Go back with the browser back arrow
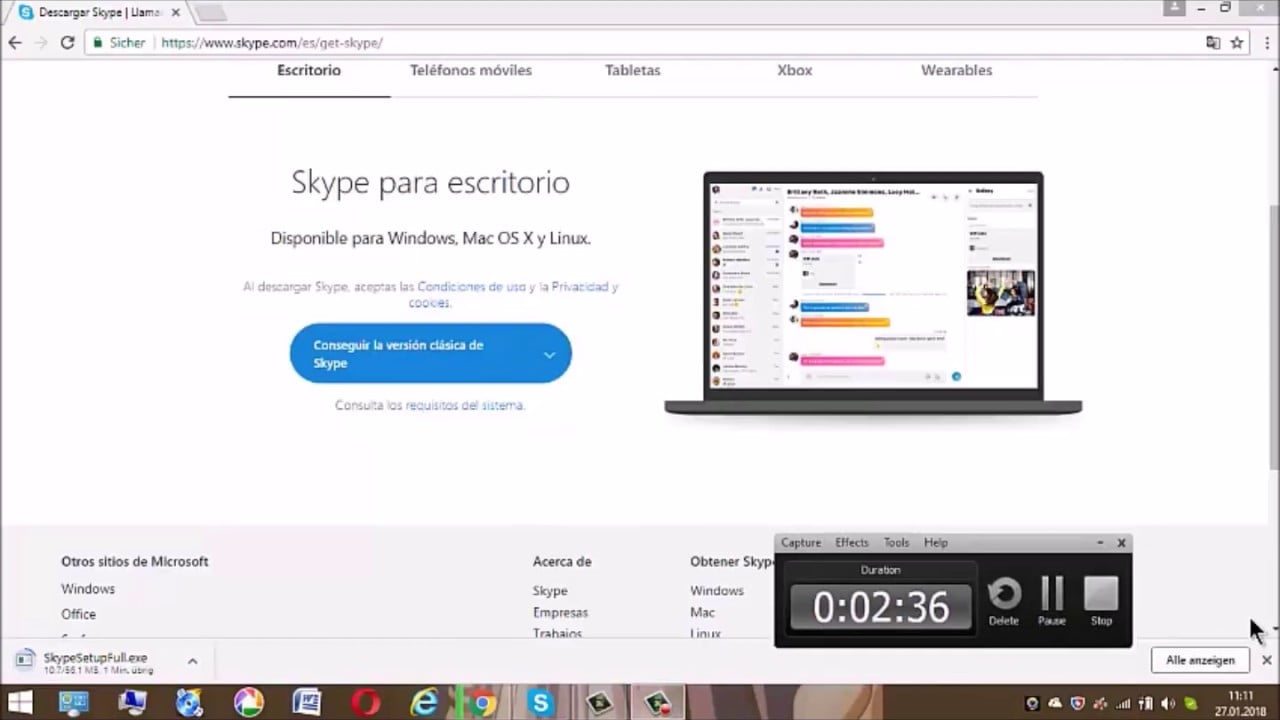Image resolution: width=1280 pixels, height=720 pixels. (14, 43)
